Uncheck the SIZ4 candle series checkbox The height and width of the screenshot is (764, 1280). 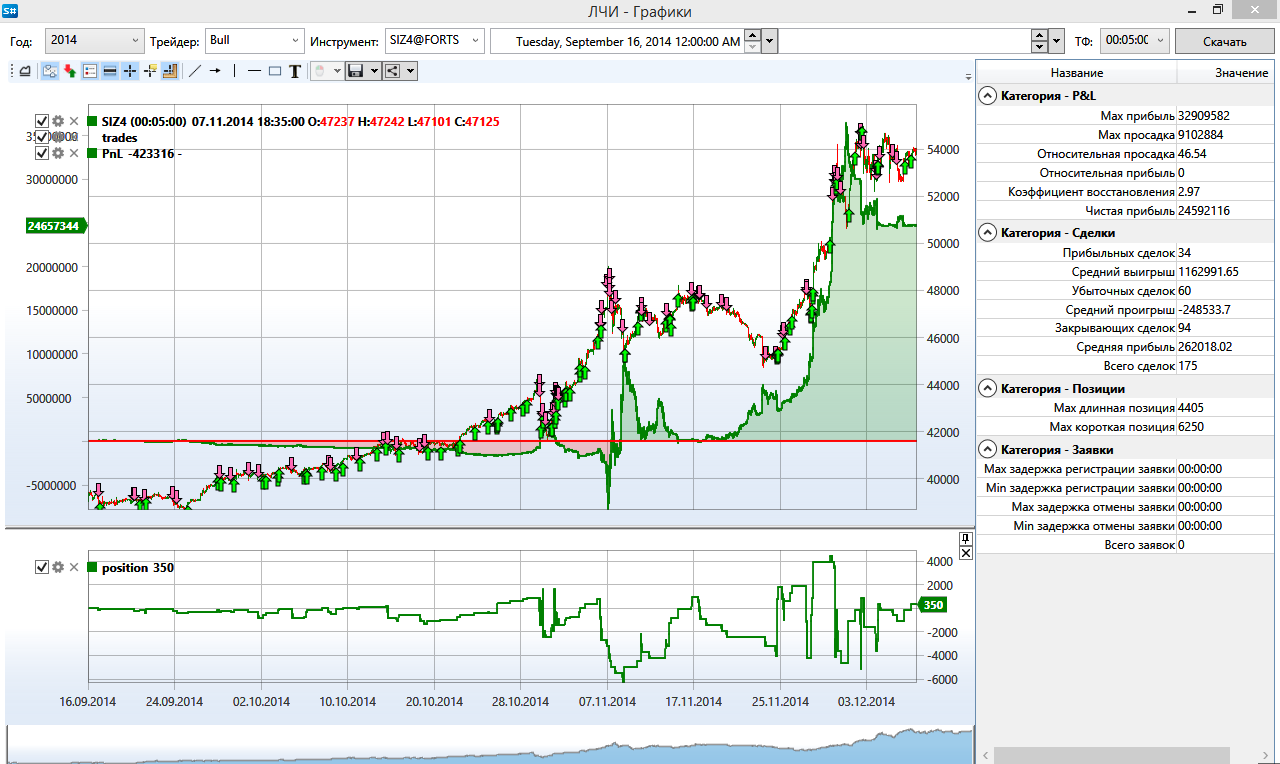42,121
